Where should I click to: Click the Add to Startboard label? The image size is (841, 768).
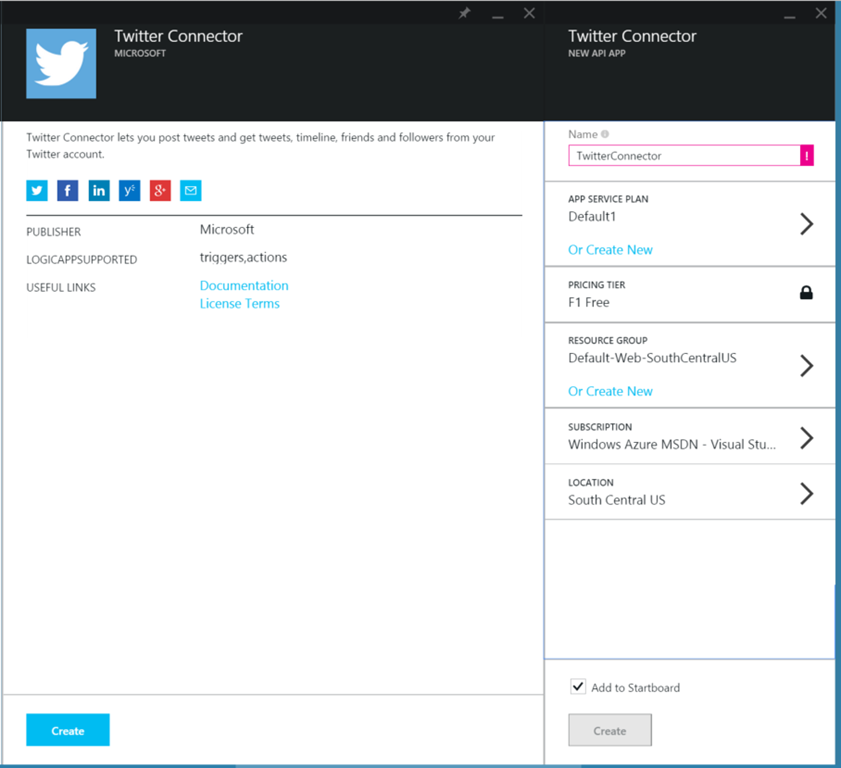[636, 688]
